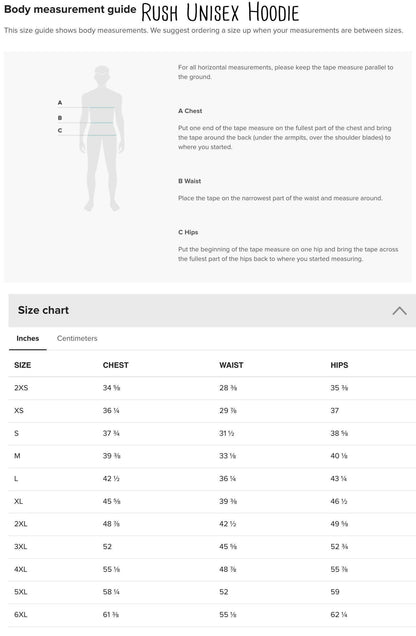The image size is (416, 636).
Task: Click the C hips marker on figure
Action: click(60, 131)
